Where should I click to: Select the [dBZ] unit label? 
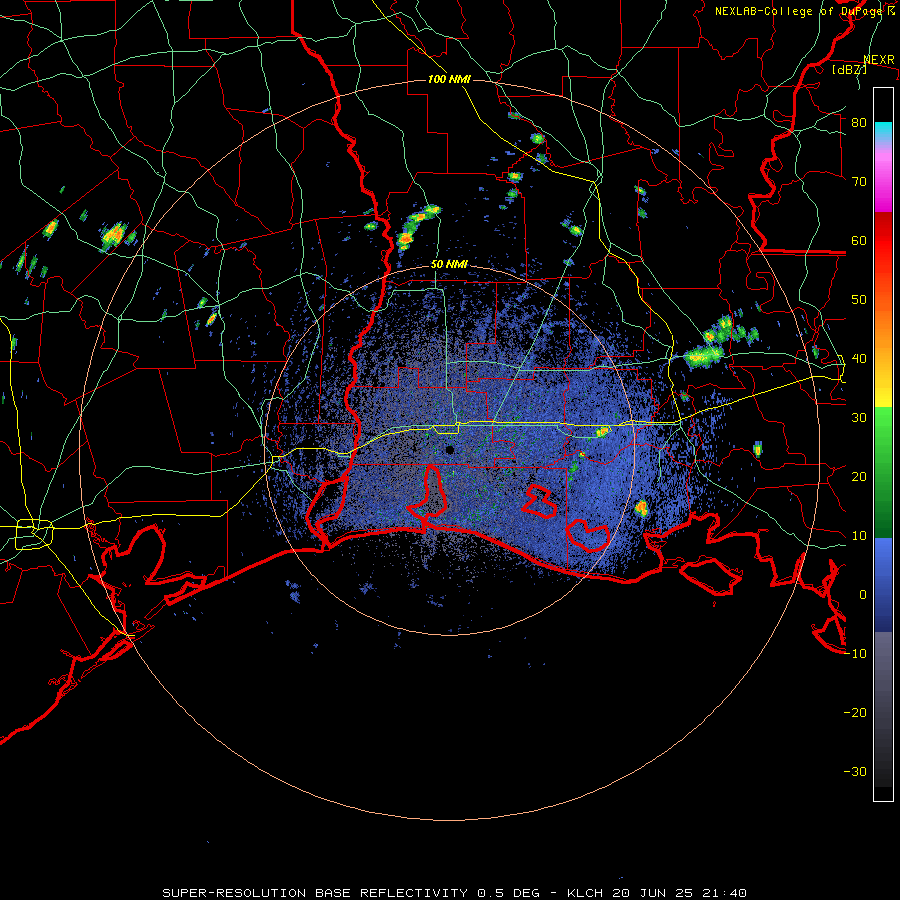[x=849, y=69]
